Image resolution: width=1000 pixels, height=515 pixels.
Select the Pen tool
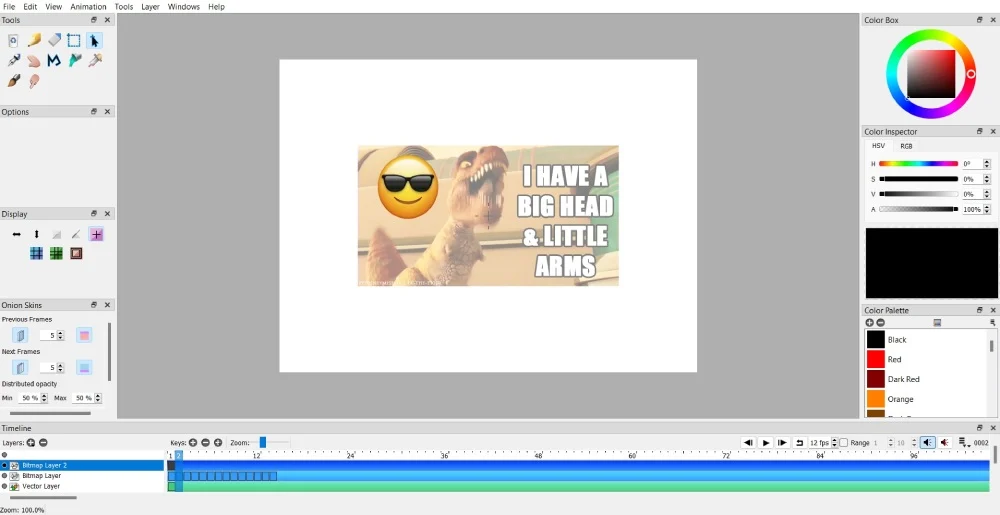(13, 61)
